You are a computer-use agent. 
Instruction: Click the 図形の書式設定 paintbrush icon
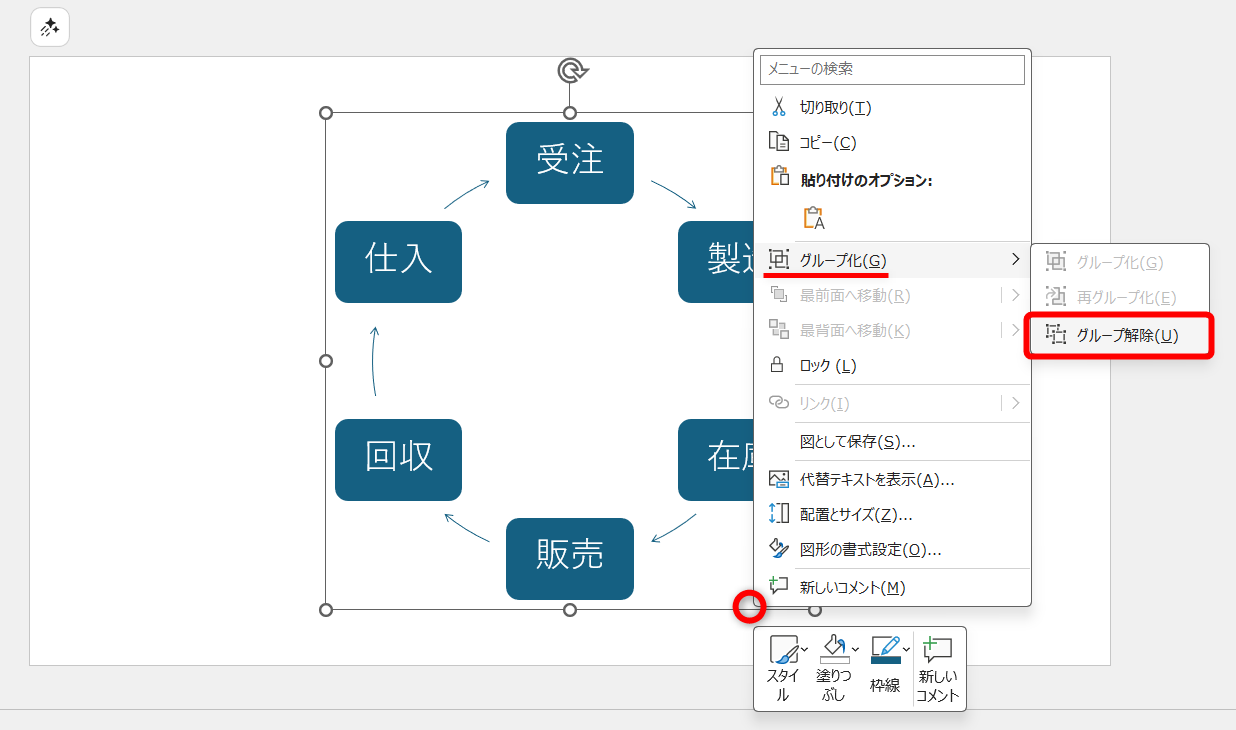pos(778,548)
